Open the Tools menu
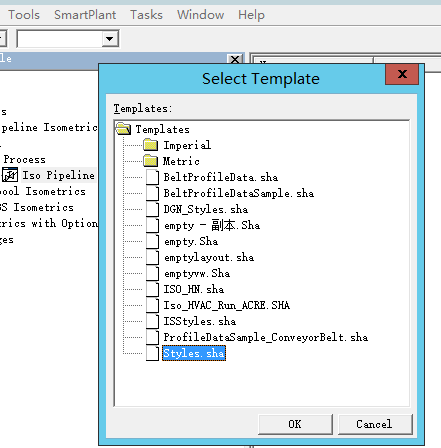The image size is (441, 448). (x=24, y=15)
